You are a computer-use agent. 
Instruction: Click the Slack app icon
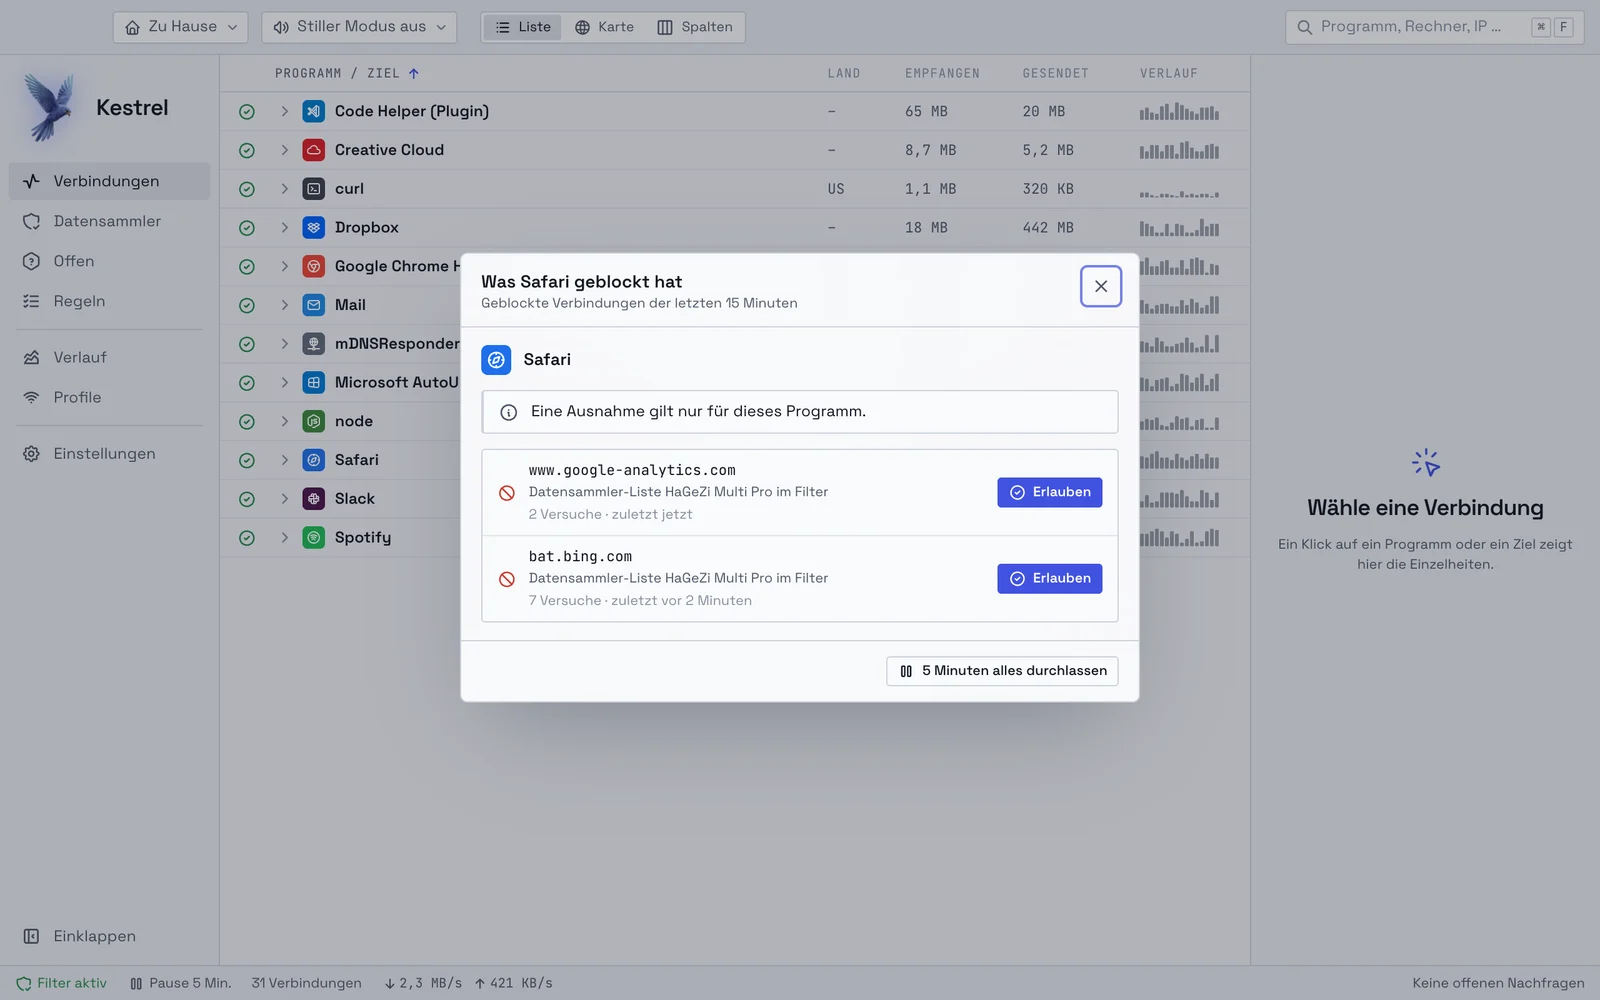314,499
